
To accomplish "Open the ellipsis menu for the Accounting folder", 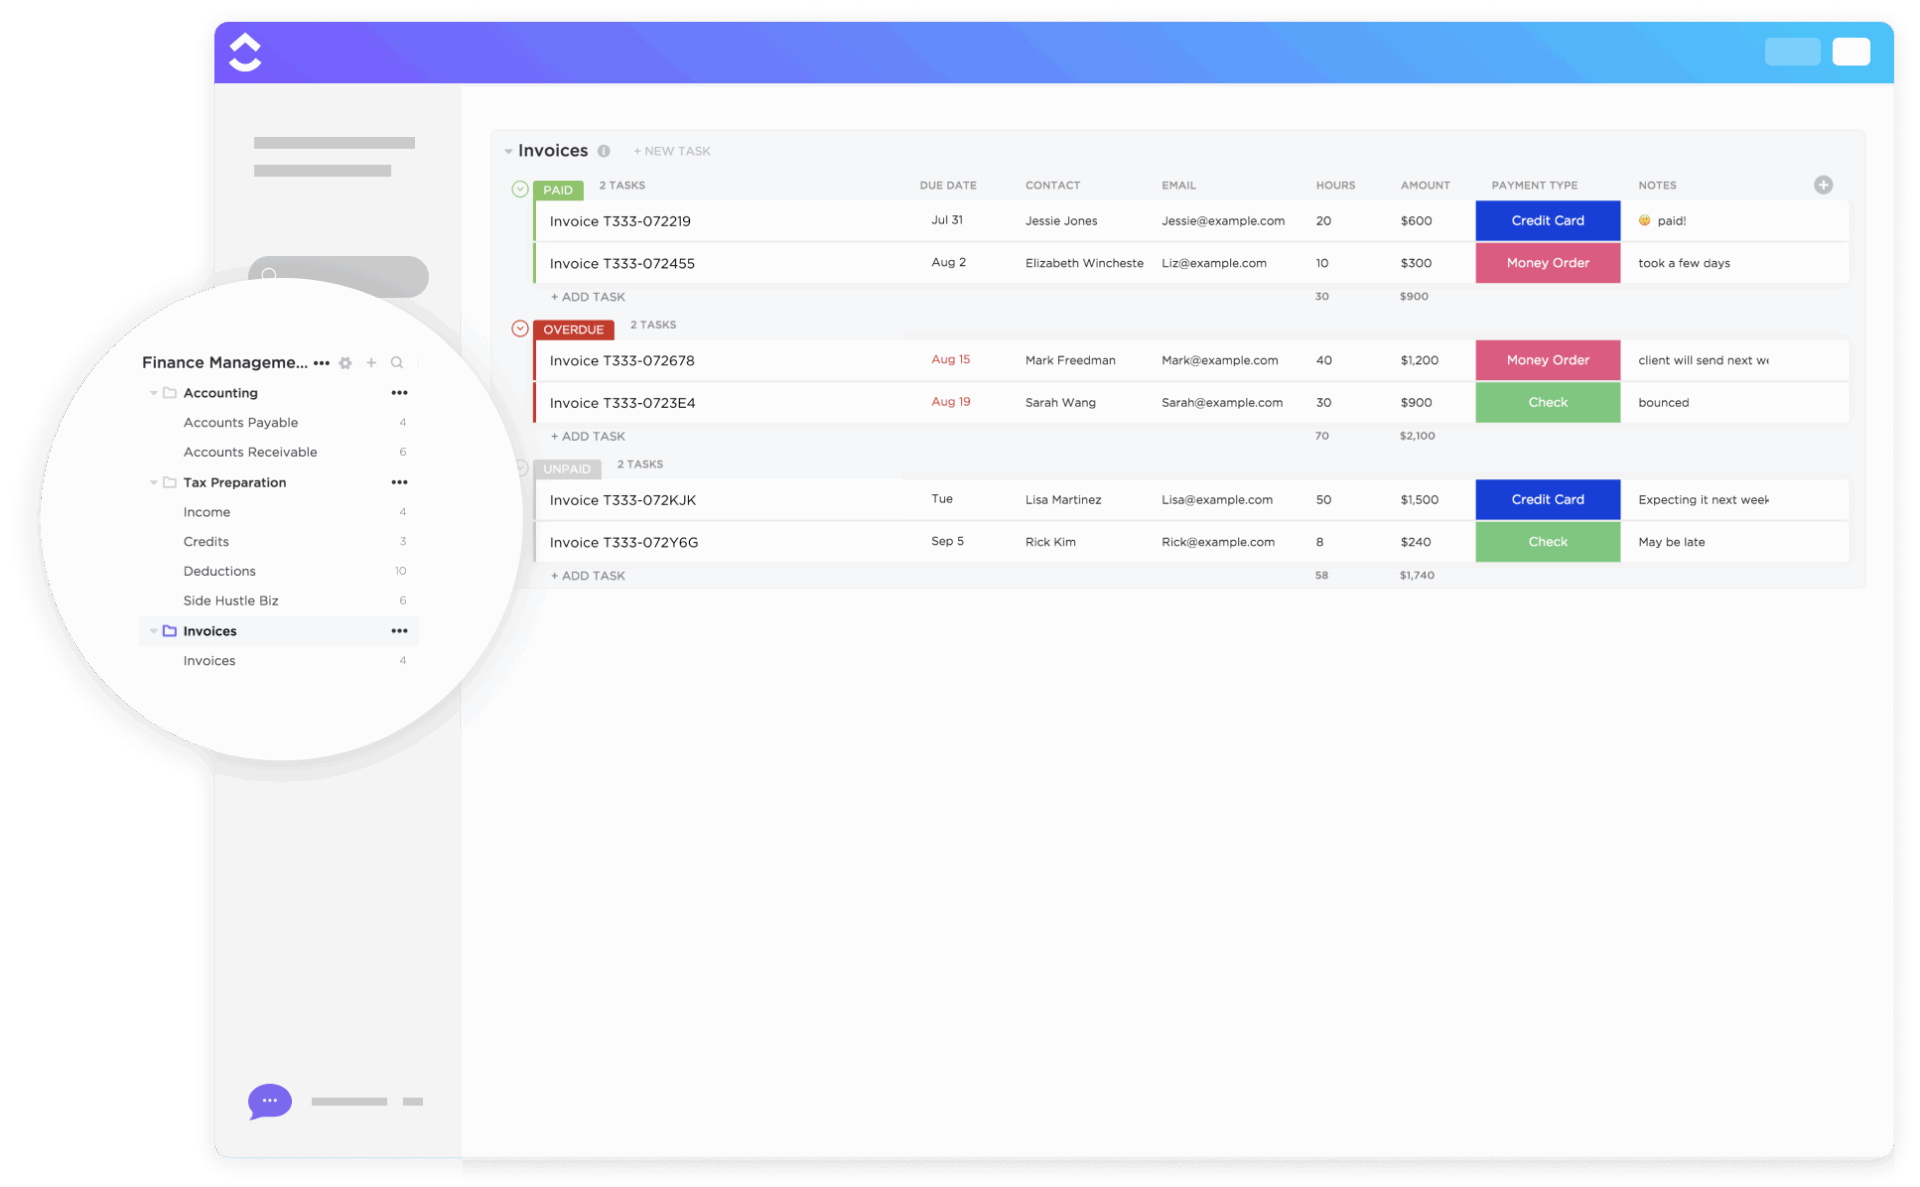I will click(399, 392).
